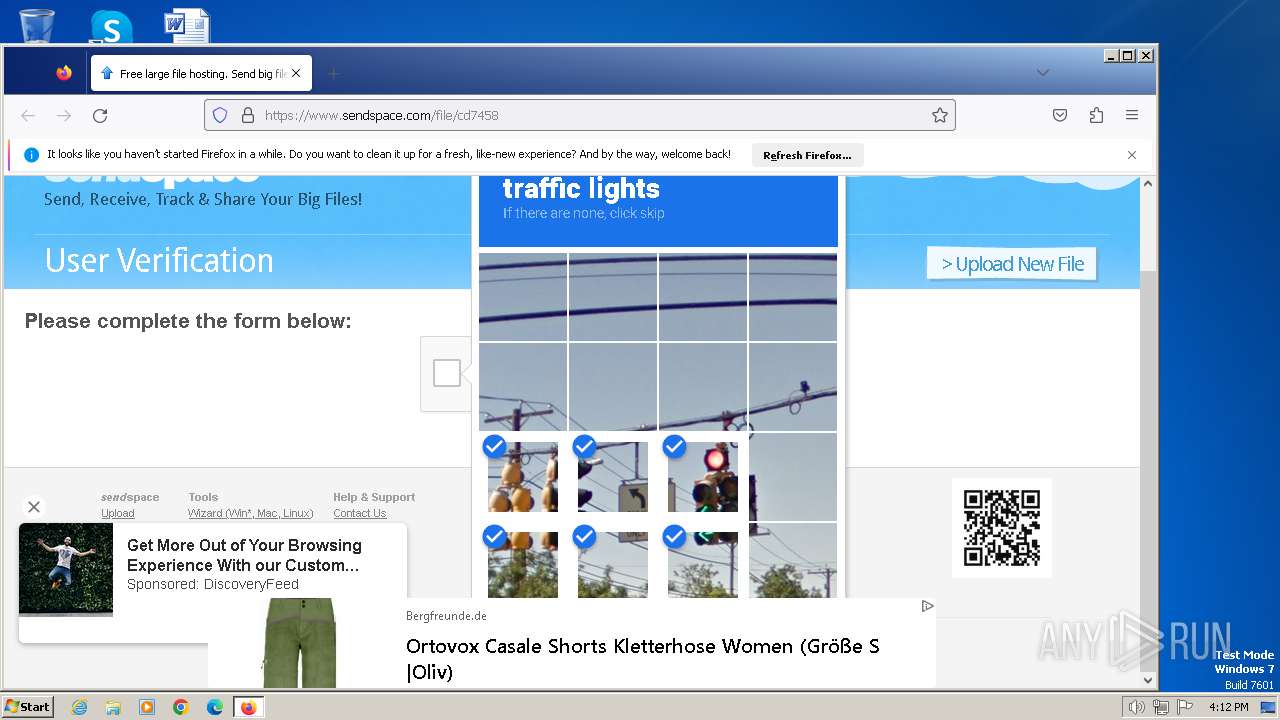The width and height of the screenshot is (1280, 720).
Task: Reload the current page
Action: [100, 115]
